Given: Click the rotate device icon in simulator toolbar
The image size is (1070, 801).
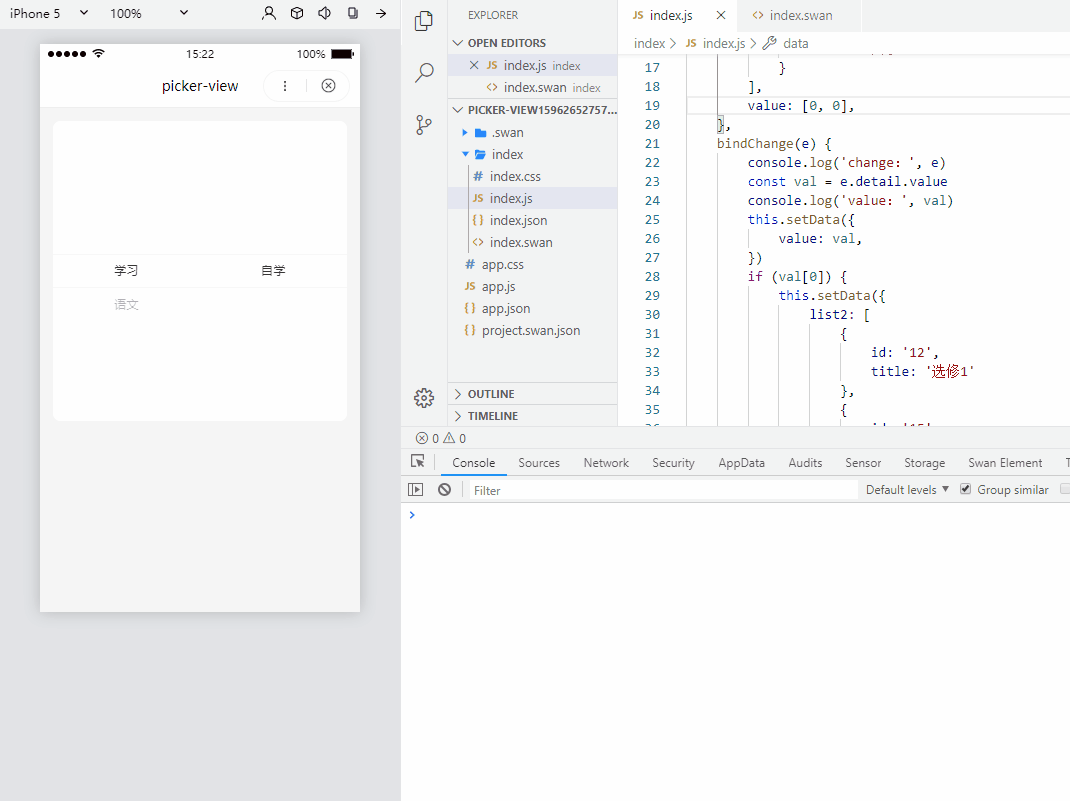Looking at the screenshot, I should click(353, 13).
